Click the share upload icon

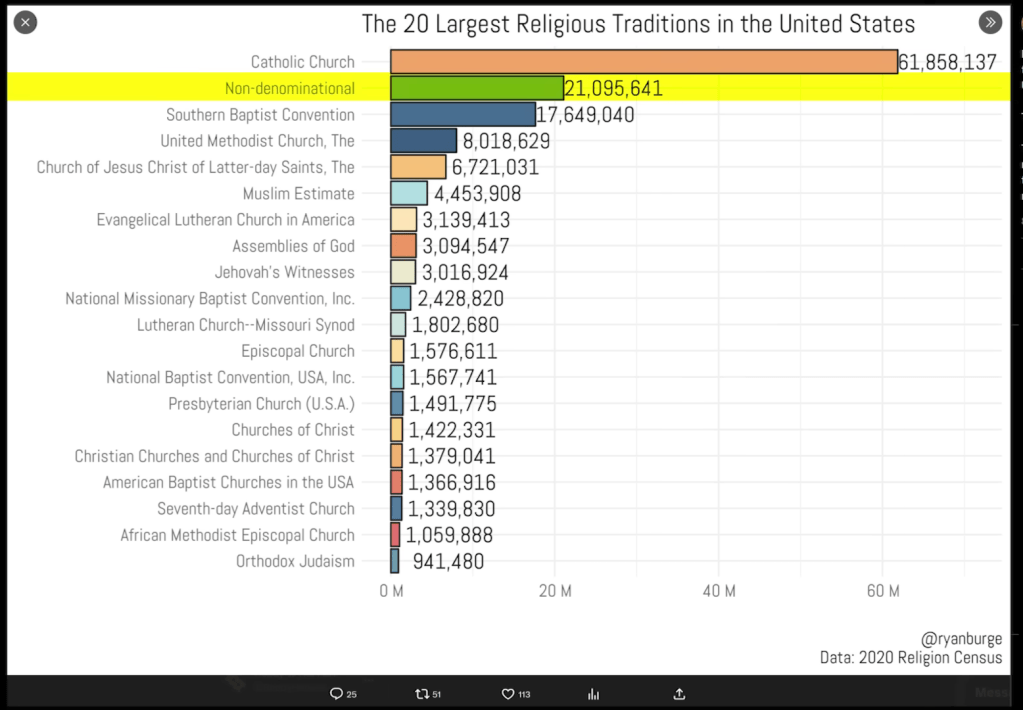coord(679,694)
